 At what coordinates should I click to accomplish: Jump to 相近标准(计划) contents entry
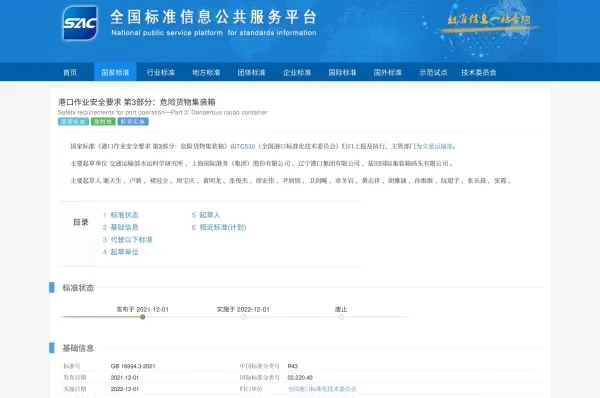(x=219, y=227)
